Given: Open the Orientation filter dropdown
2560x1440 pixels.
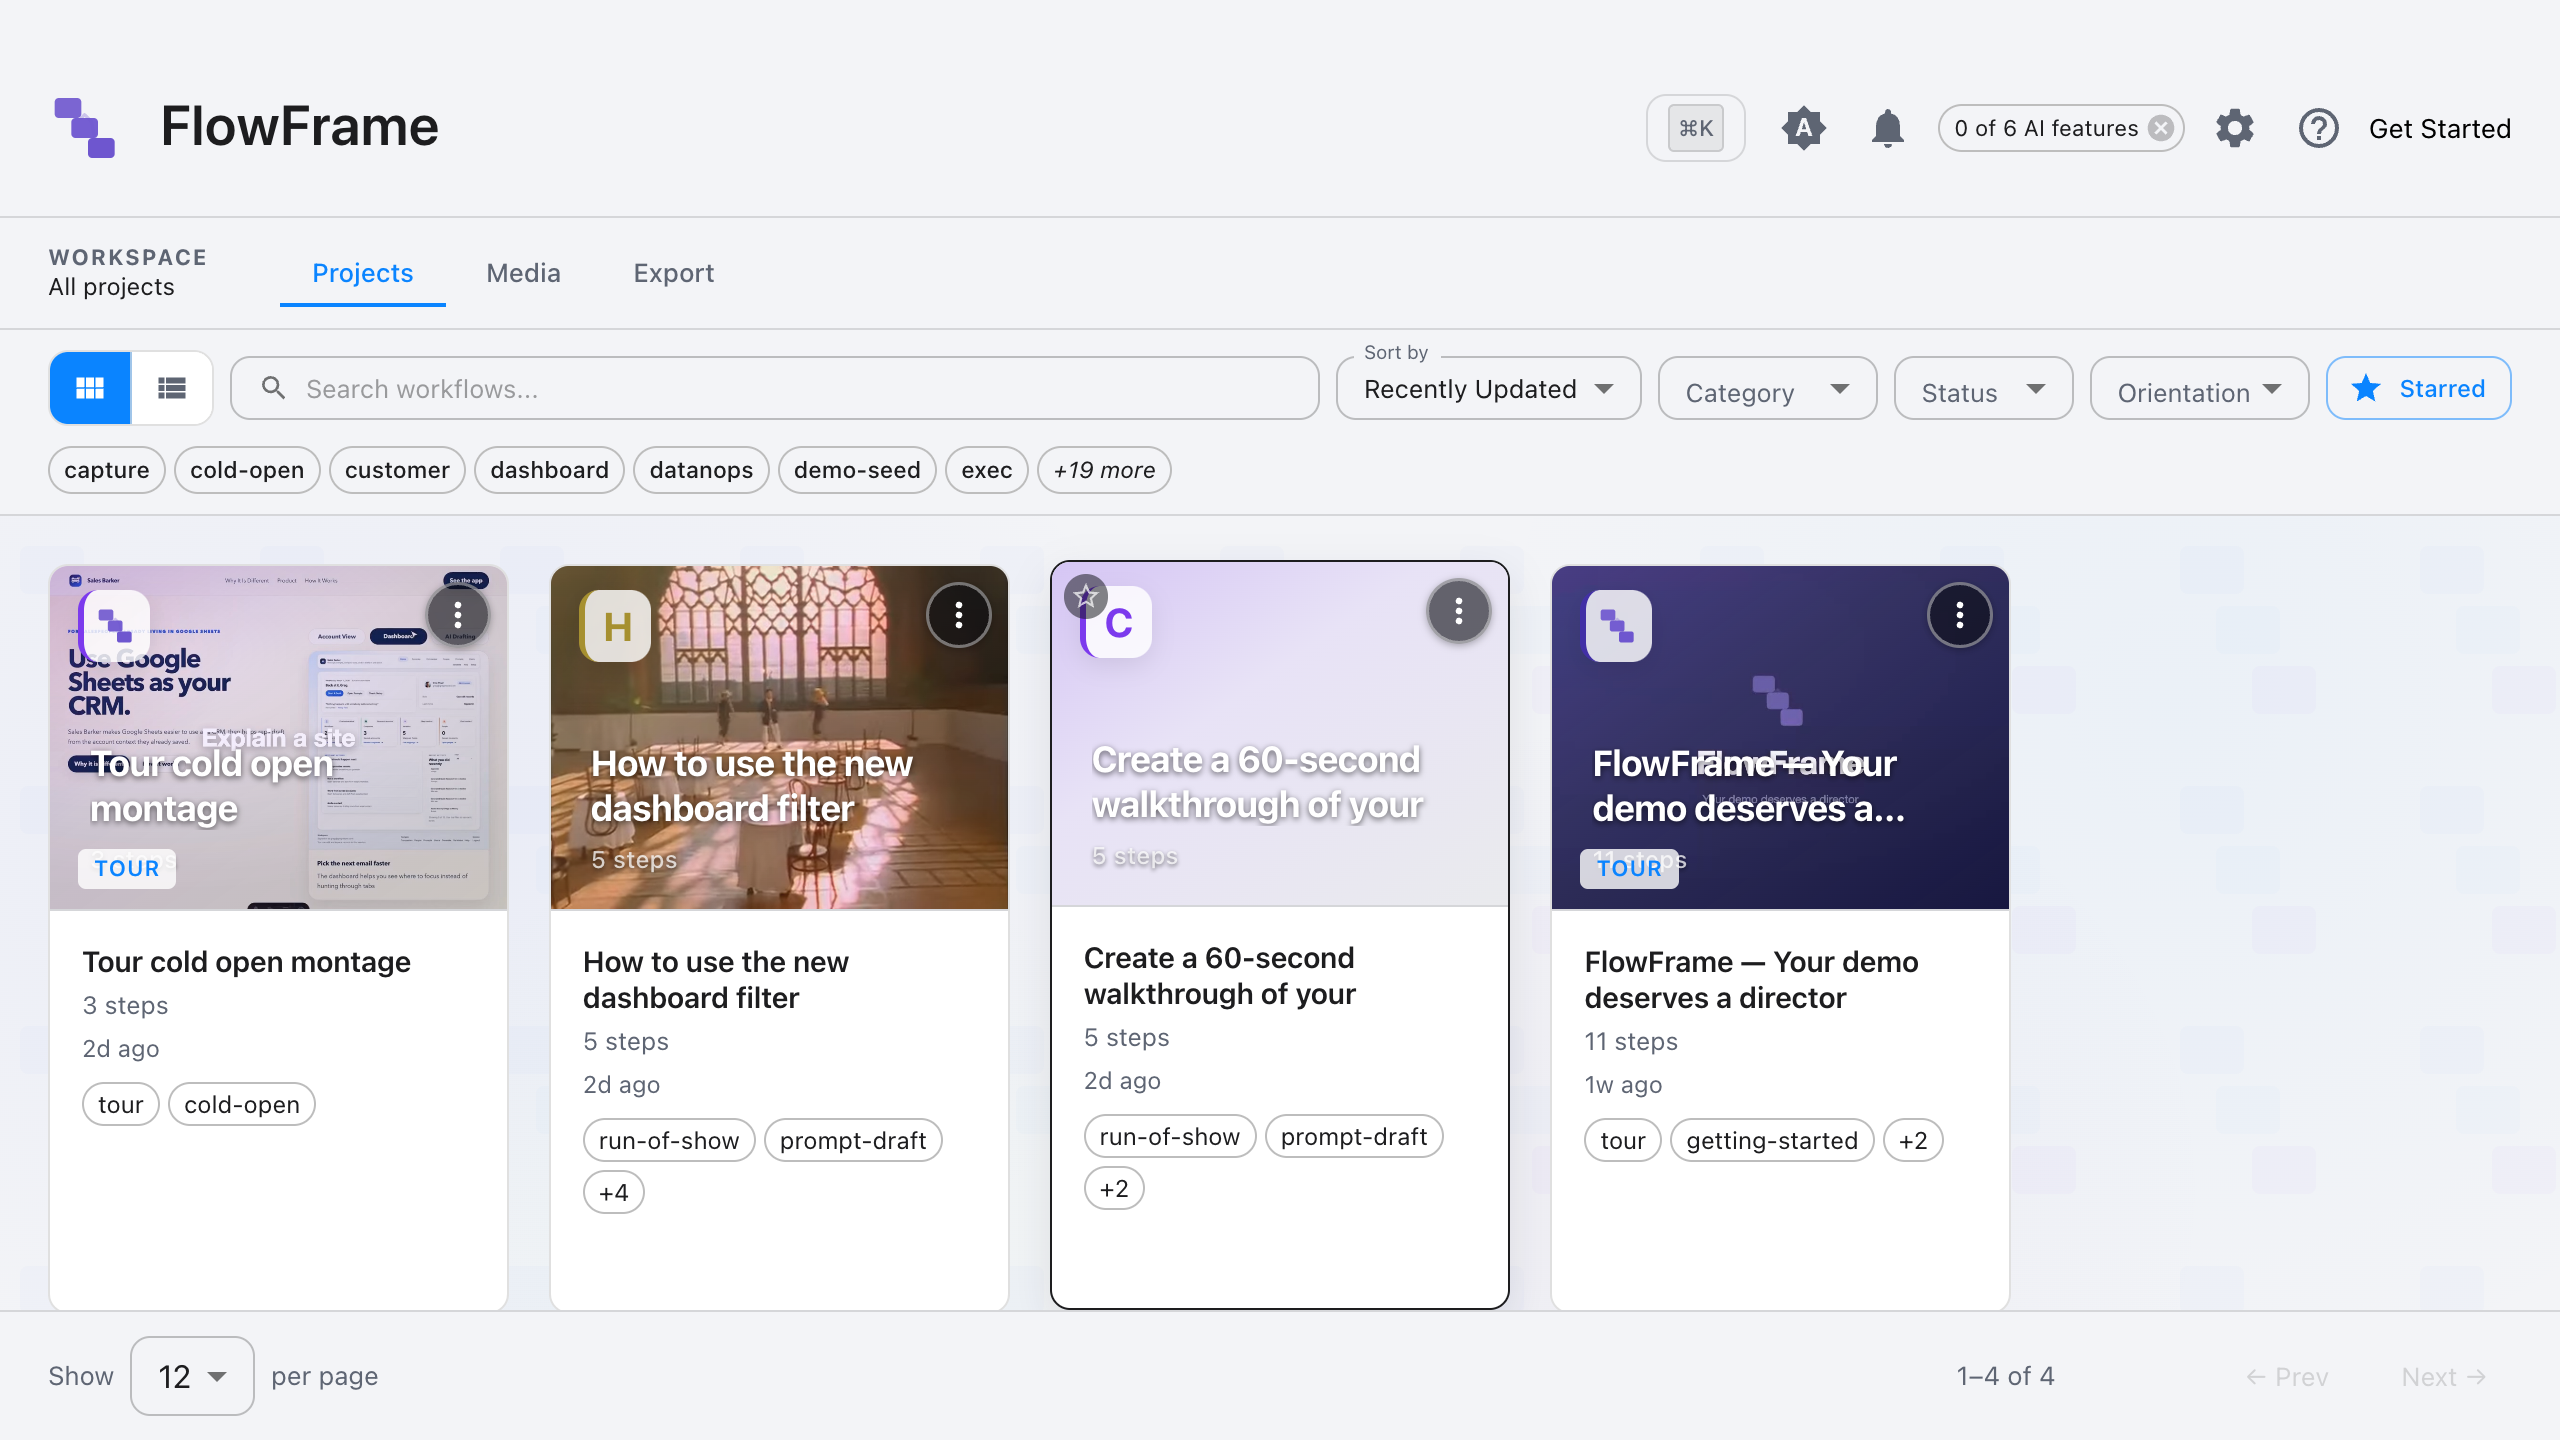Looking at the screenshot, I should pos(2199,388).
